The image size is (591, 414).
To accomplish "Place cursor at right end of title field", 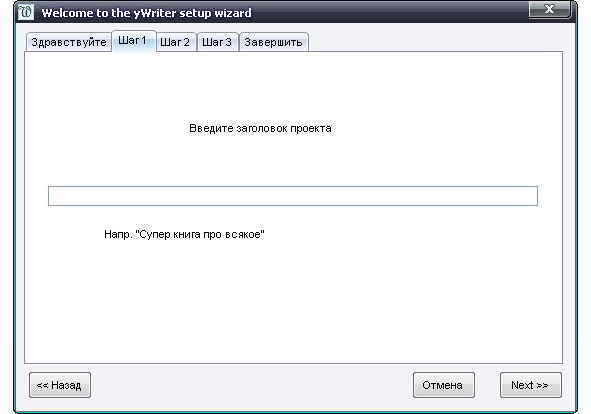I will [533, 196].
